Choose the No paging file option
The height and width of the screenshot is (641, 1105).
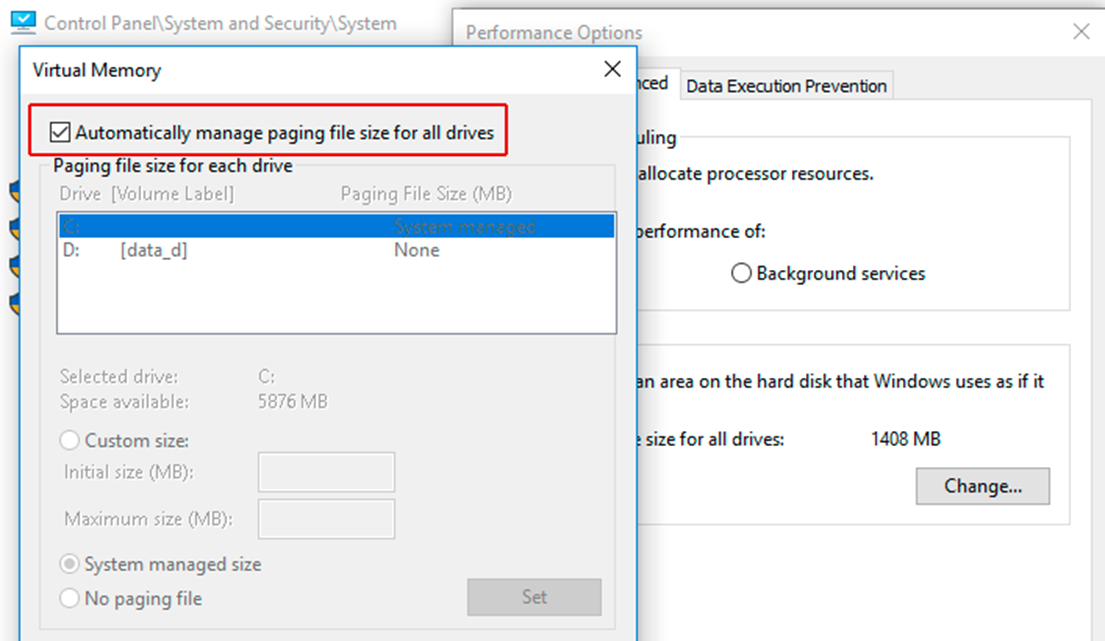(69, 598)
